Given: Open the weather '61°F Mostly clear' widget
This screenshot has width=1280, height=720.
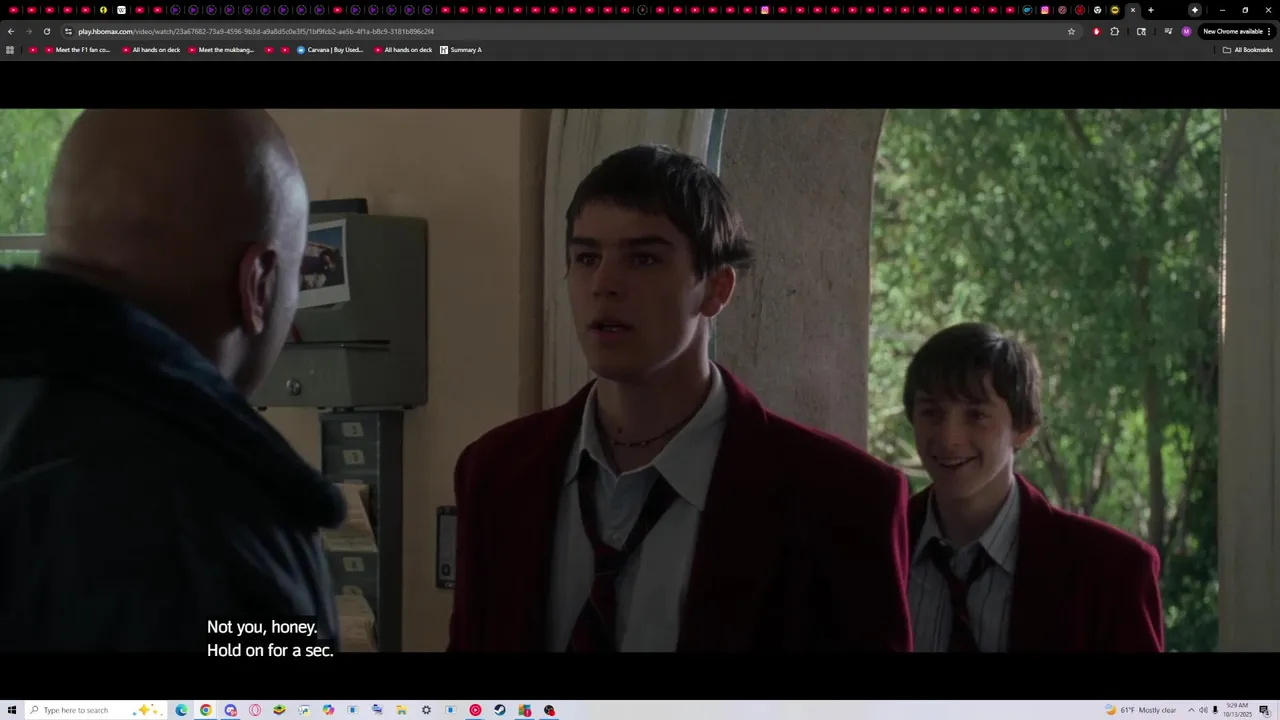Looking at the screenshot, I should pos(1141,710).
